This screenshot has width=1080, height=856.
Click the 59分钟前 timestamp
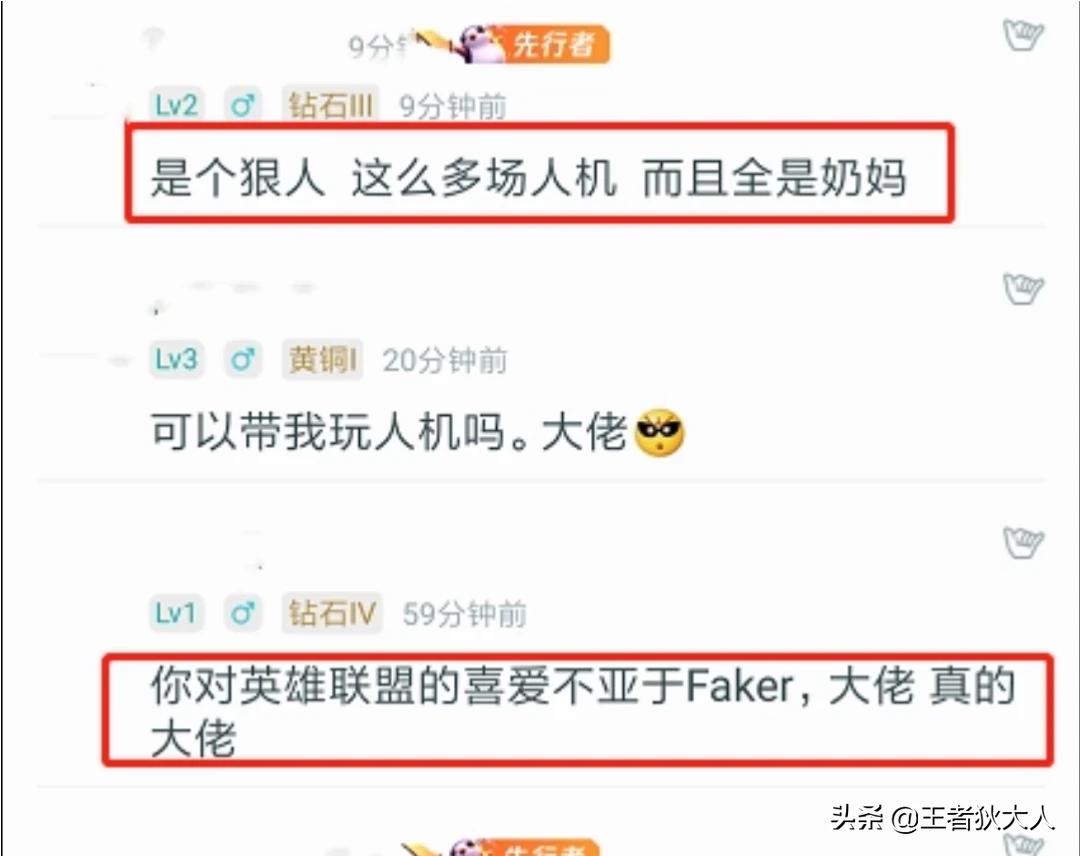tap(464, 614)
